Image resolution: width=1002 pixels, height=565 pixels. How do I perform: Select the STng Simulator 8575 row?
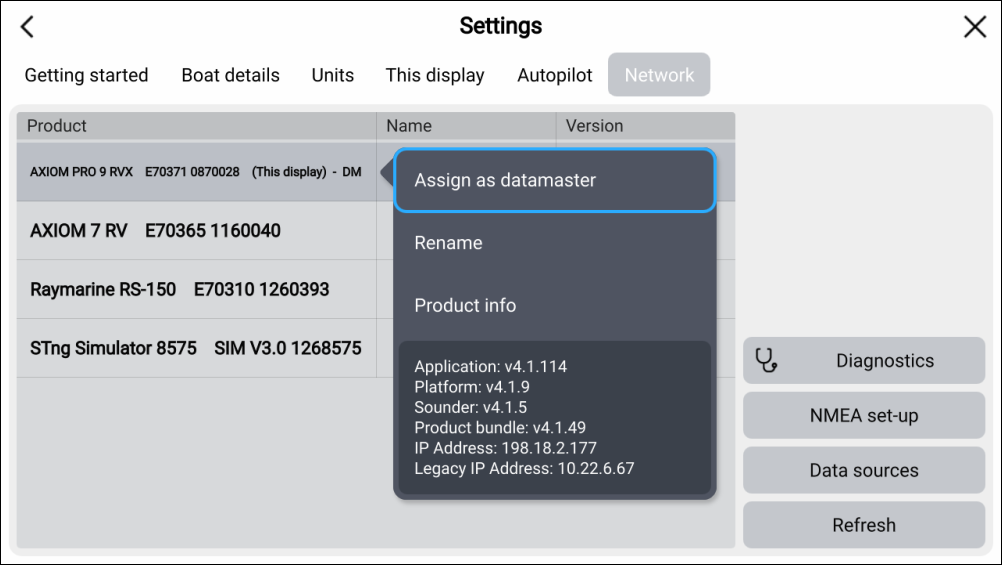tap(196, 349)
